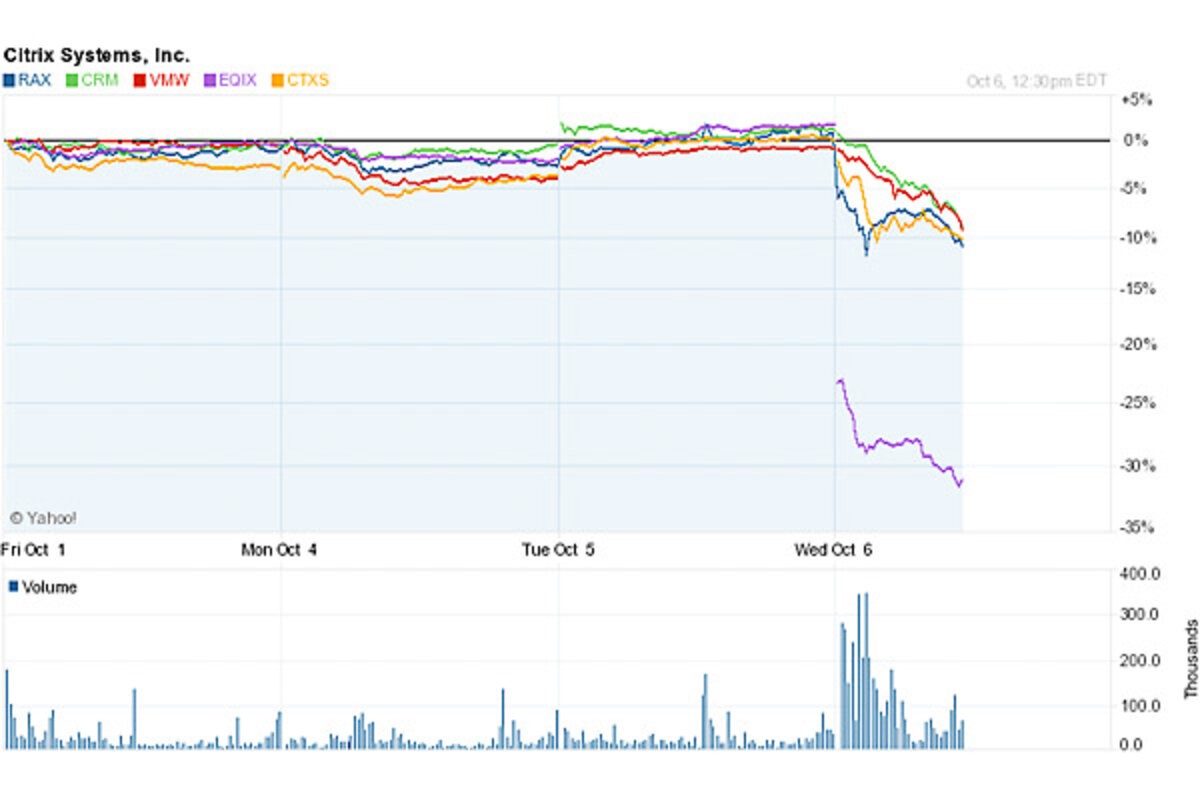Screen dimensions: 1200x800
Task: Click the Volume legend swatch
Action: pyautogui.click(x=13, y=586)
